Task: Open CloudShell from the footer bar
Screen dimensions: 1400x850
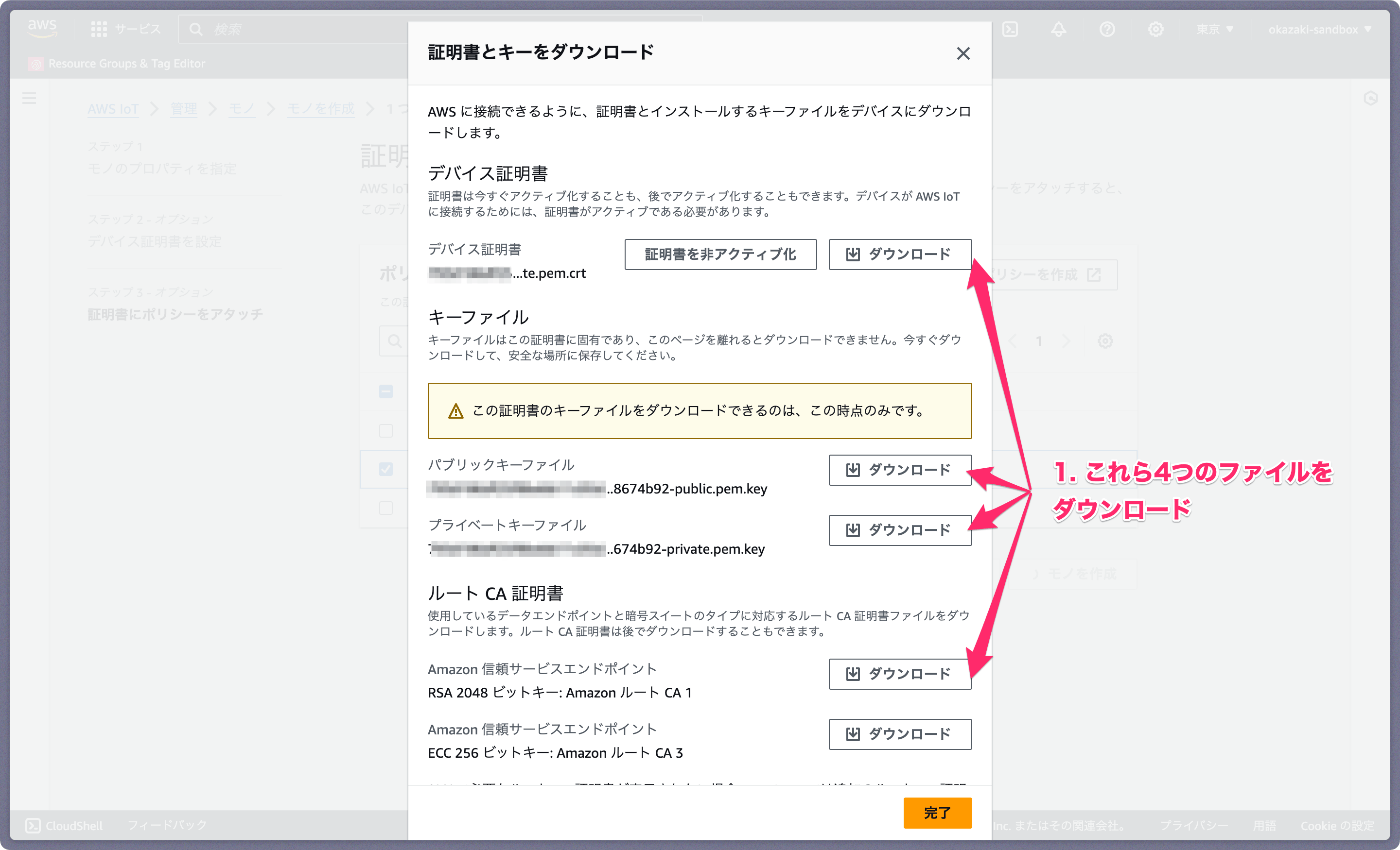Action: pos(64,826)
